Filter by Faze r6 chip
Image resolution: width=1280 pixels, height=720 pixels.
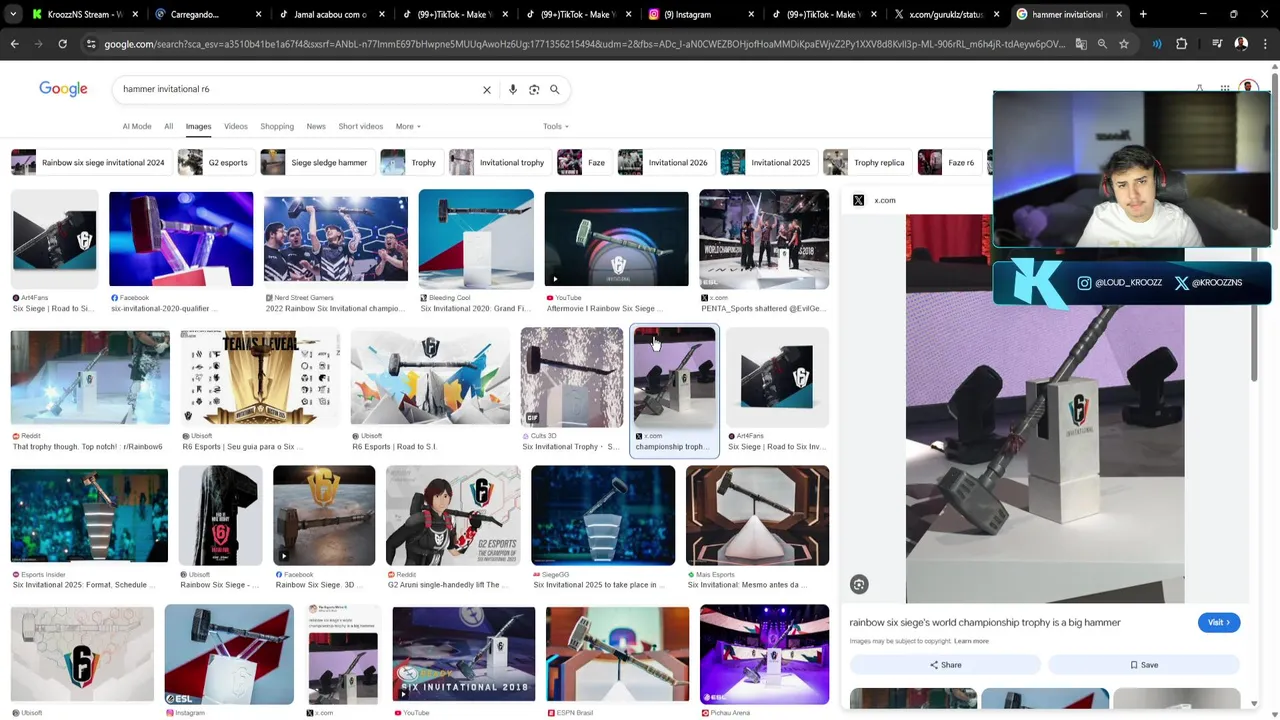click(948, 162)
